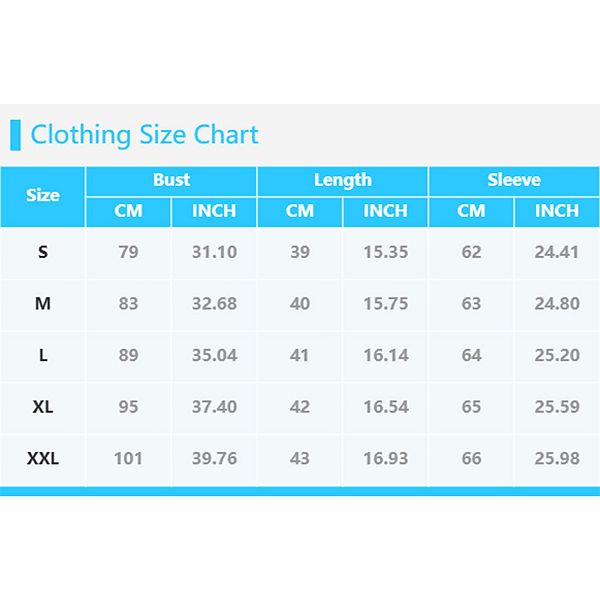Select the S size row label
The height and width of the screenshot is (600, 600).
coord(43,252)
